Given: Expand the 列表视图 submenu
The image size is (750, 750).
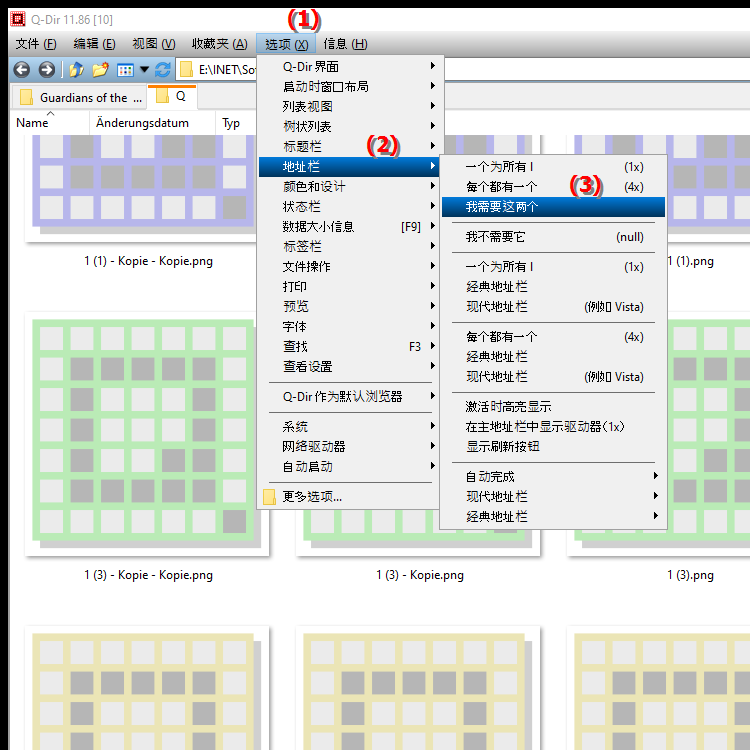Looking at the screenshot, I should [x=349, y=107].
